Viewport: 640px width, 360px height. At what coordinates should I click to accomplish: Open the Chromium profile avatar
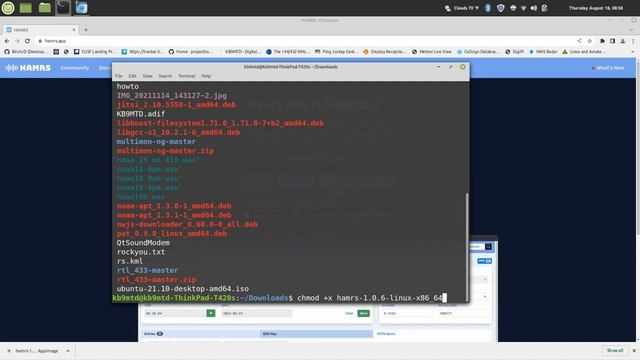point(623,41)
